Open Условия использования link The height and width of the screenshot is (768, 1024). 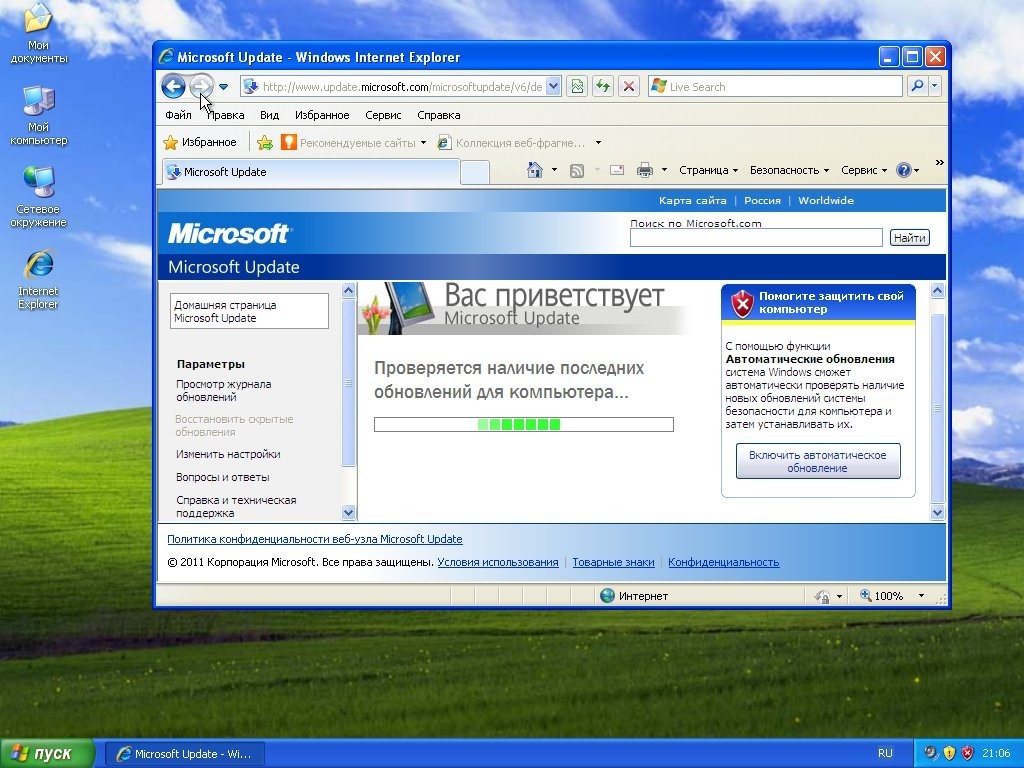click(x=498, y=562)
